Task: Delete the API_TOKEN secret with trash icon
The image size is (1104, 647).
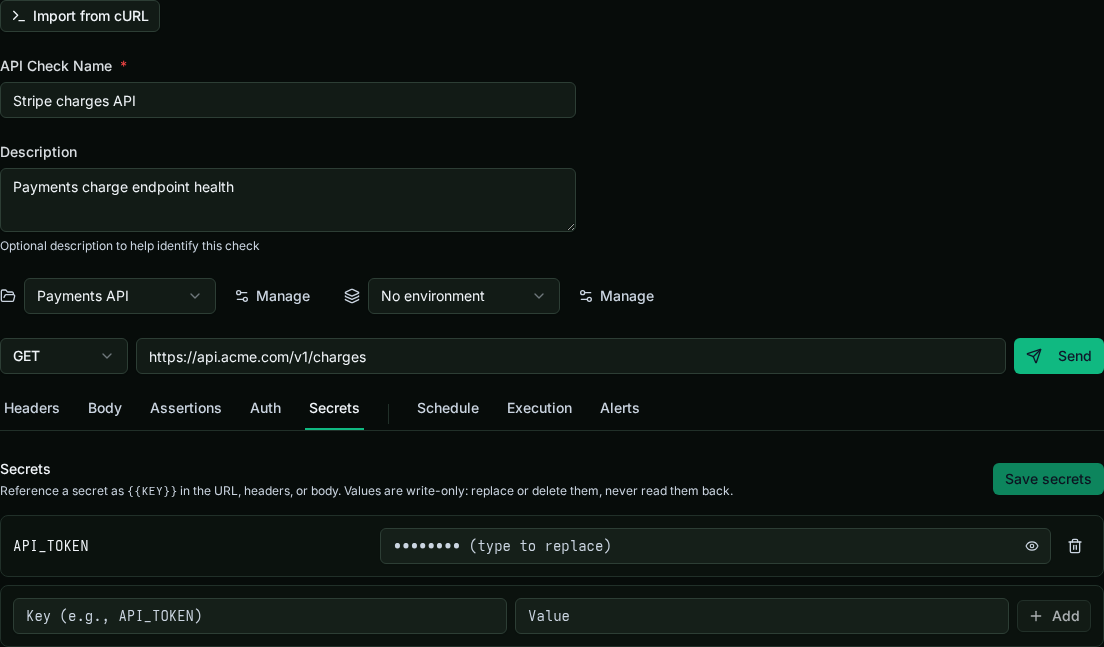Action: tap(1074, 546)
